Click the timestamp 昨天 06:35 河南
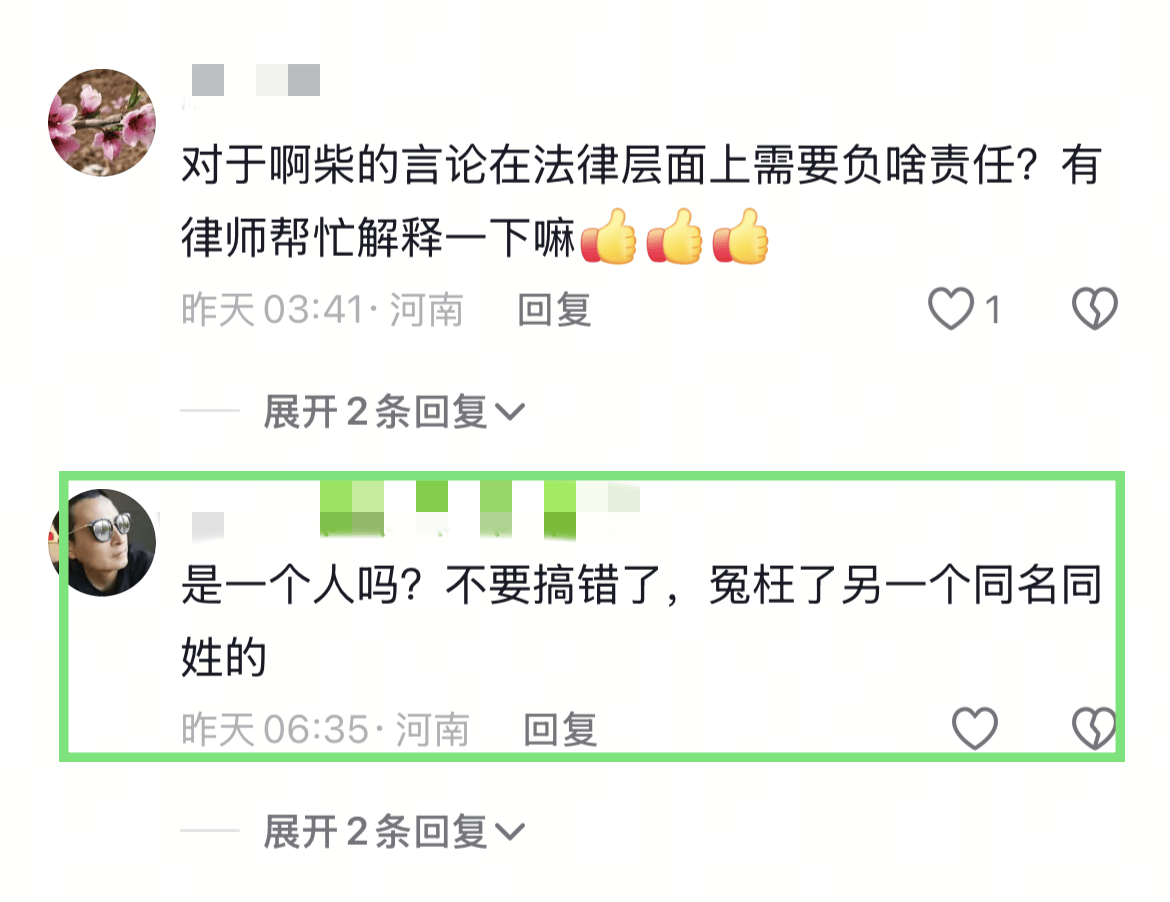The image size is (1170, 902). click(325, 729)
